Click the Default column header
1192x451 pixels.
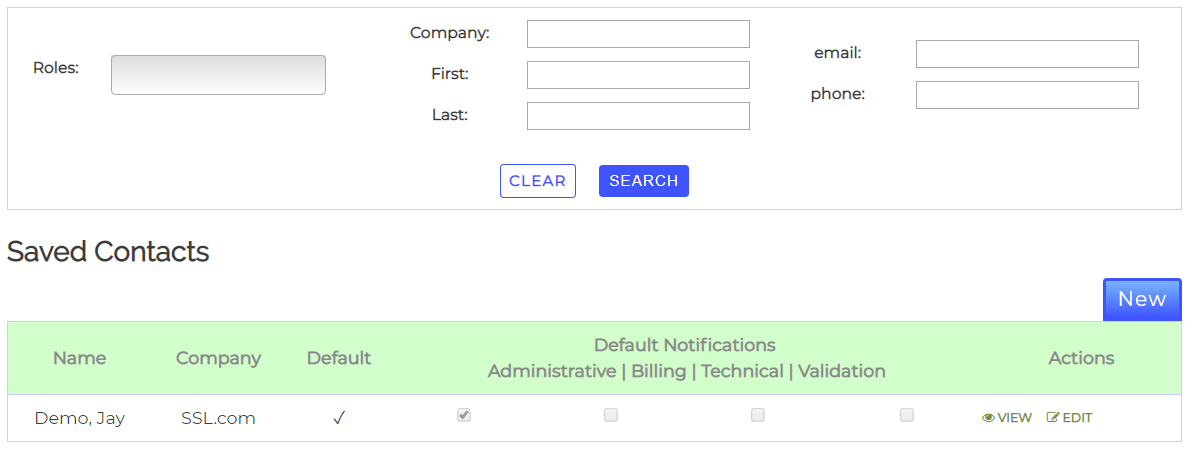pos(339,358)
